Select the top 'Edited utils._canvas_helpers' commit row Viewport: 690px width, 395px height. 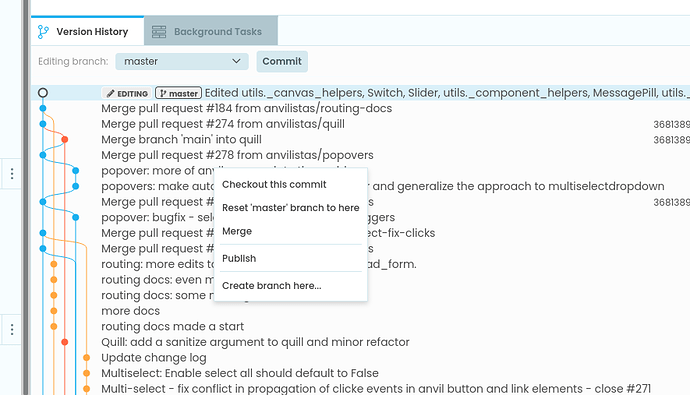click(360, 93)
